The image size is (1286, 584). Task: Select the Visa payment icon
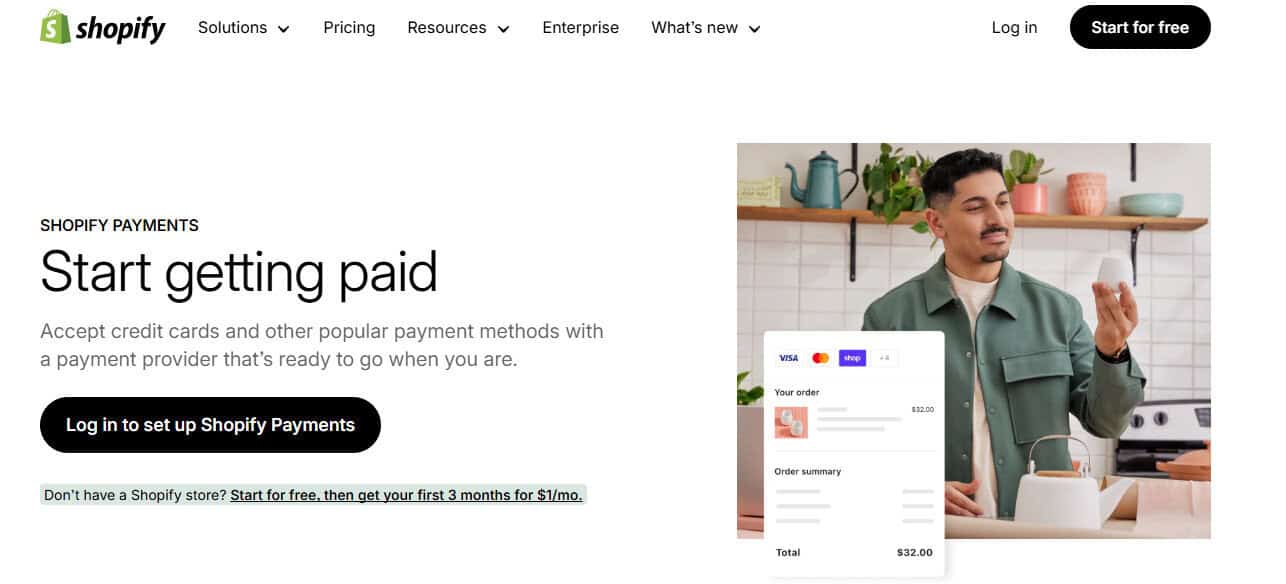coord(788,357)
